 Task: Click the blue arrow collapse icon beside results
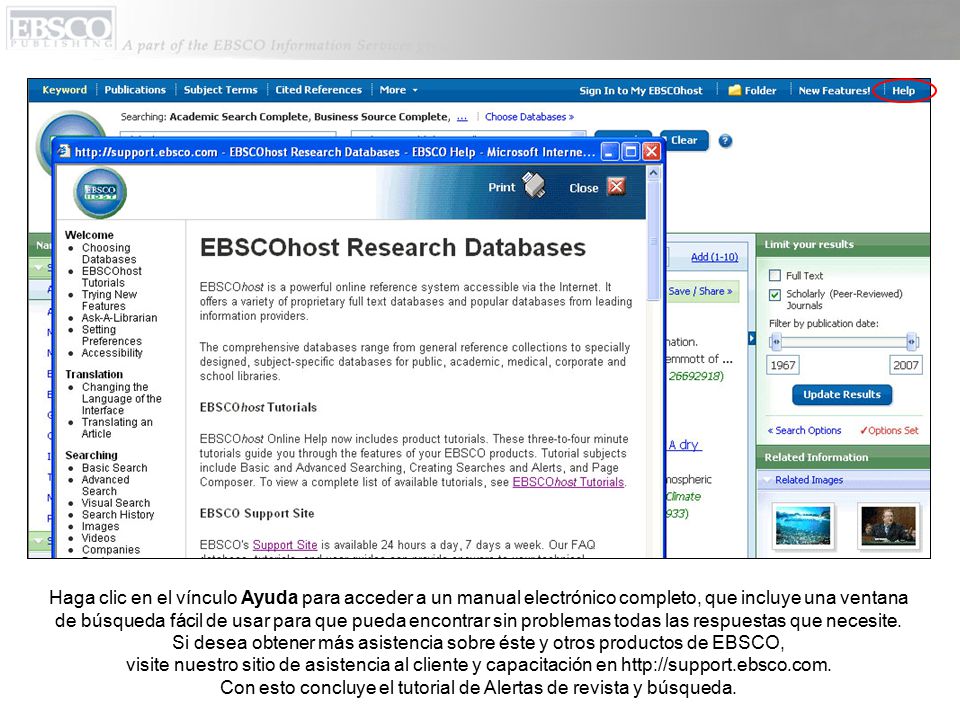click(x=752, y=338)
